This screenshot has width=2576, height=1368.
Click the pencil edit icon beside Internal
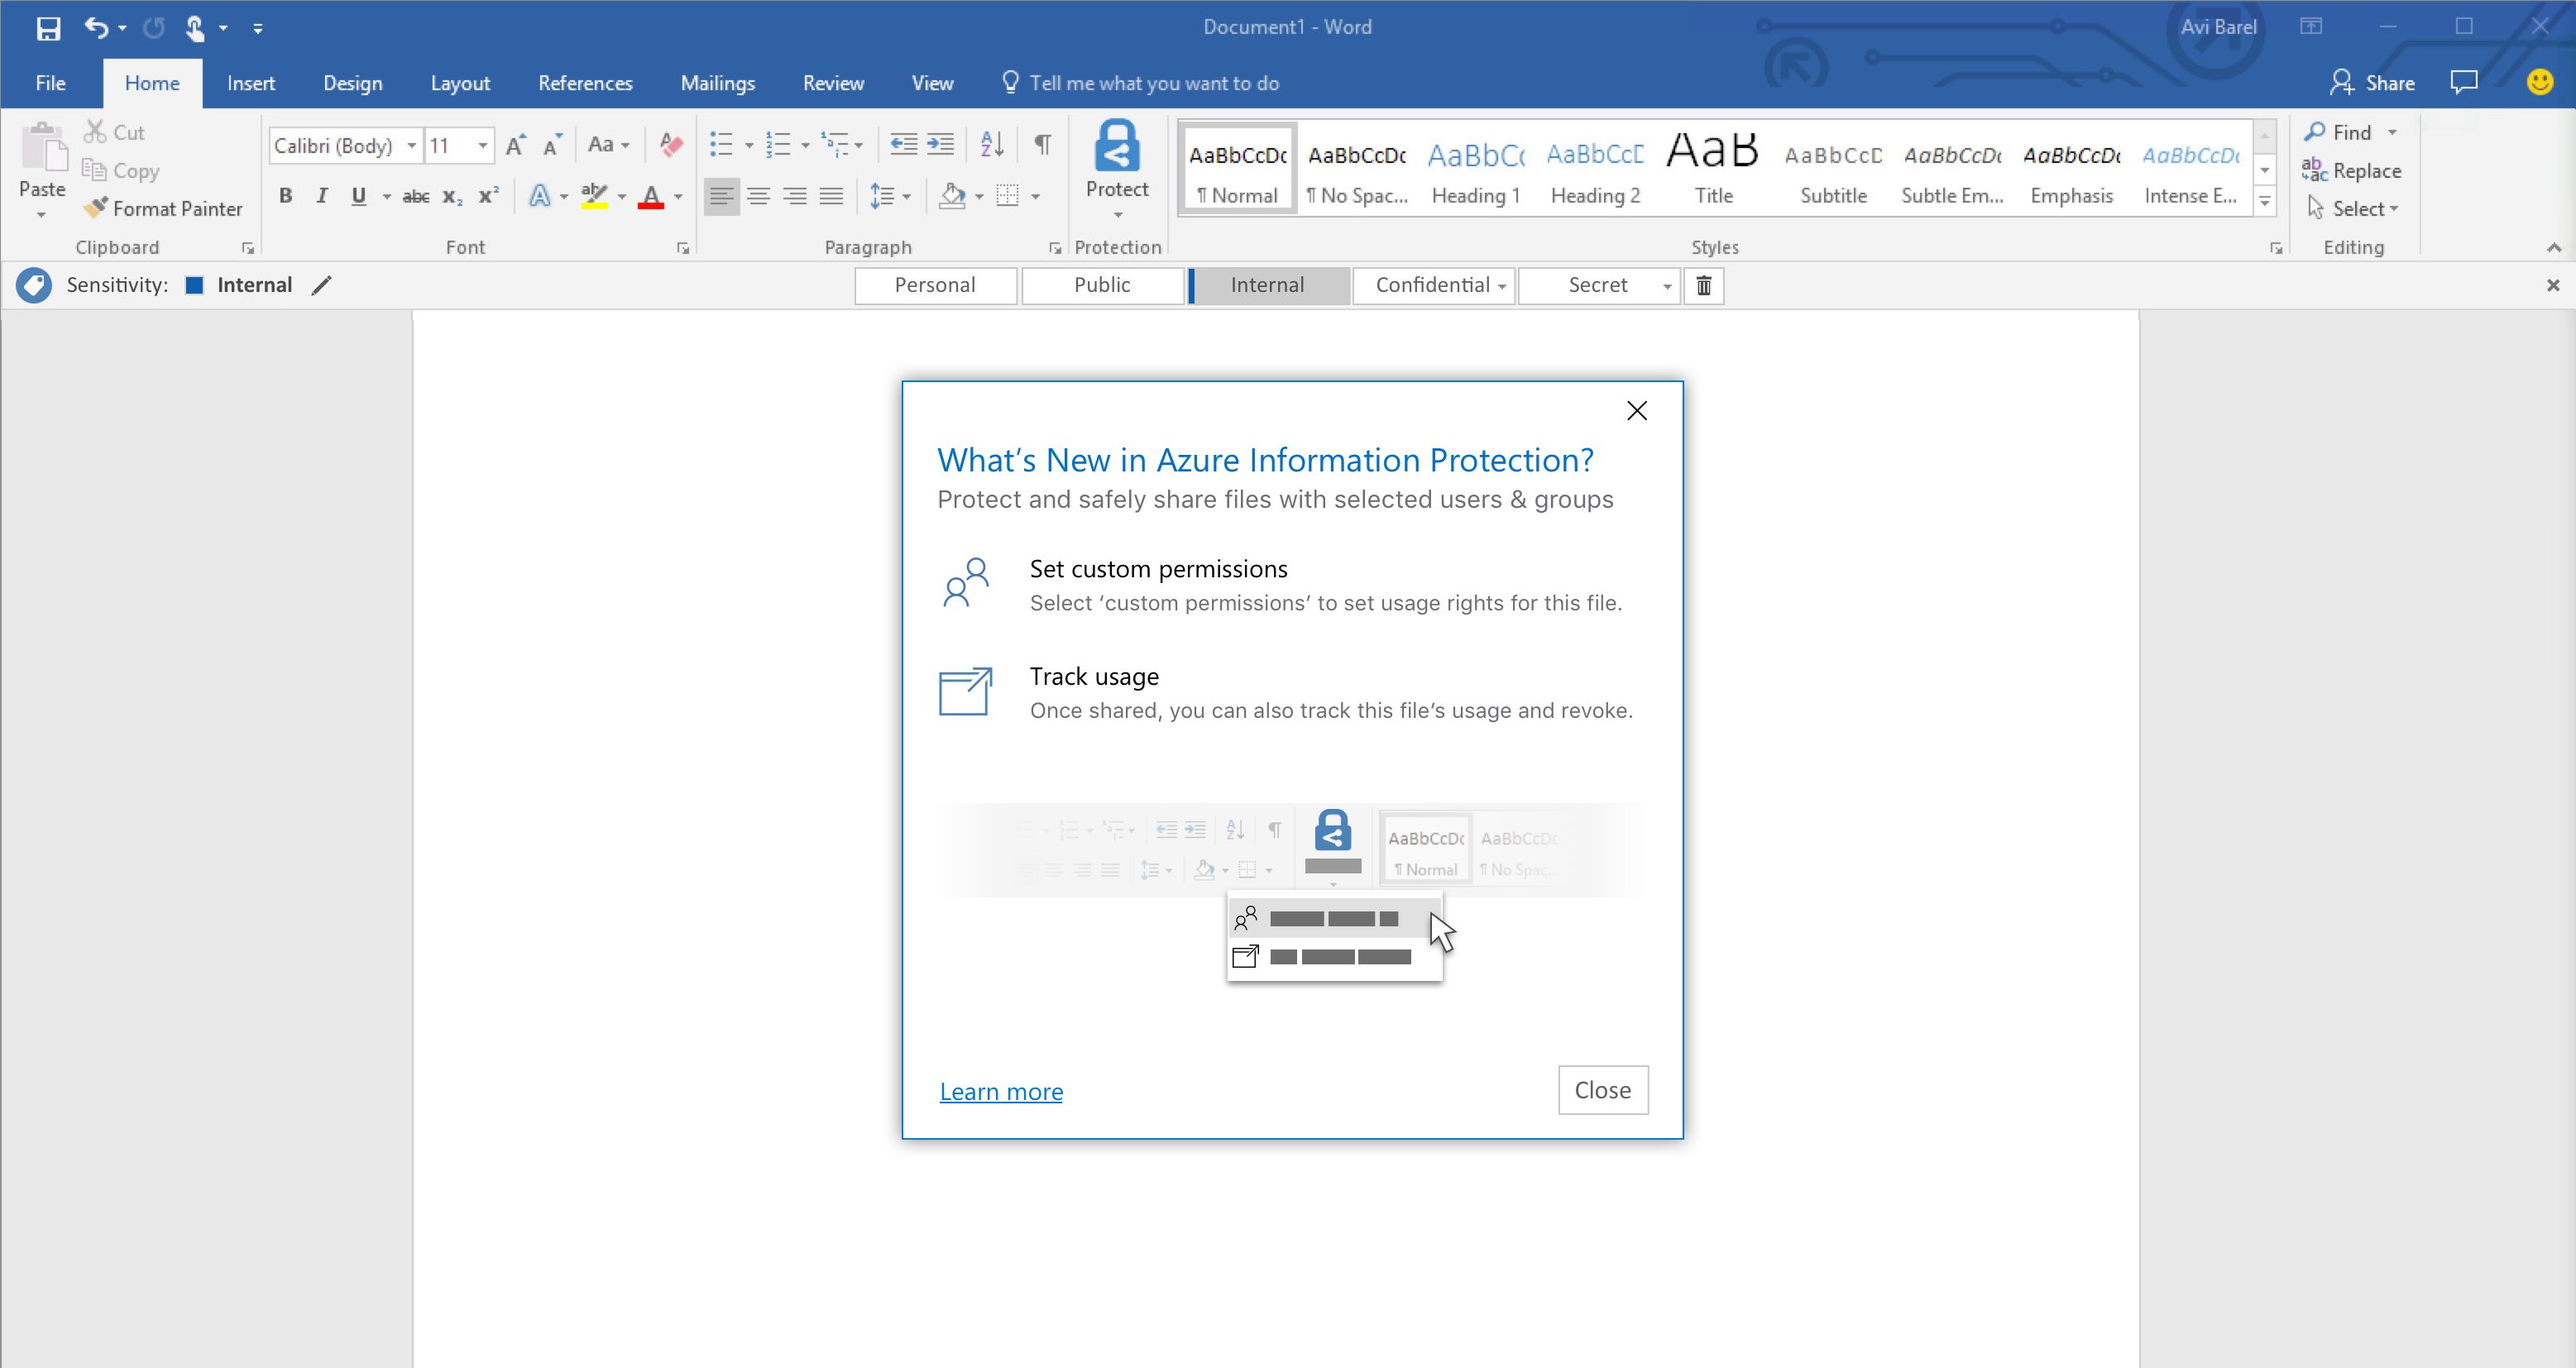tap(321, 285)
